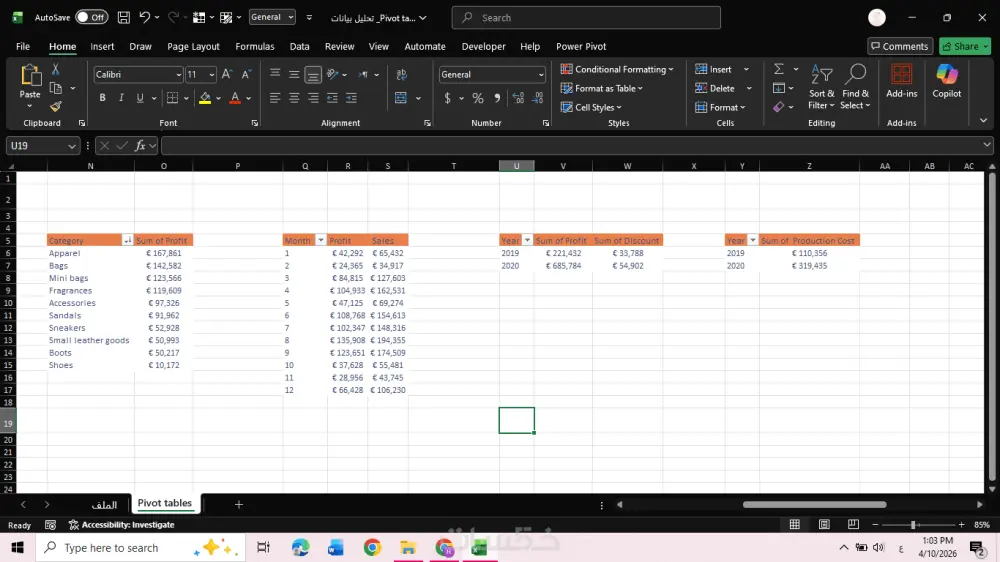
Task: Click the Font Color red swatch
Action: (235, 98)
